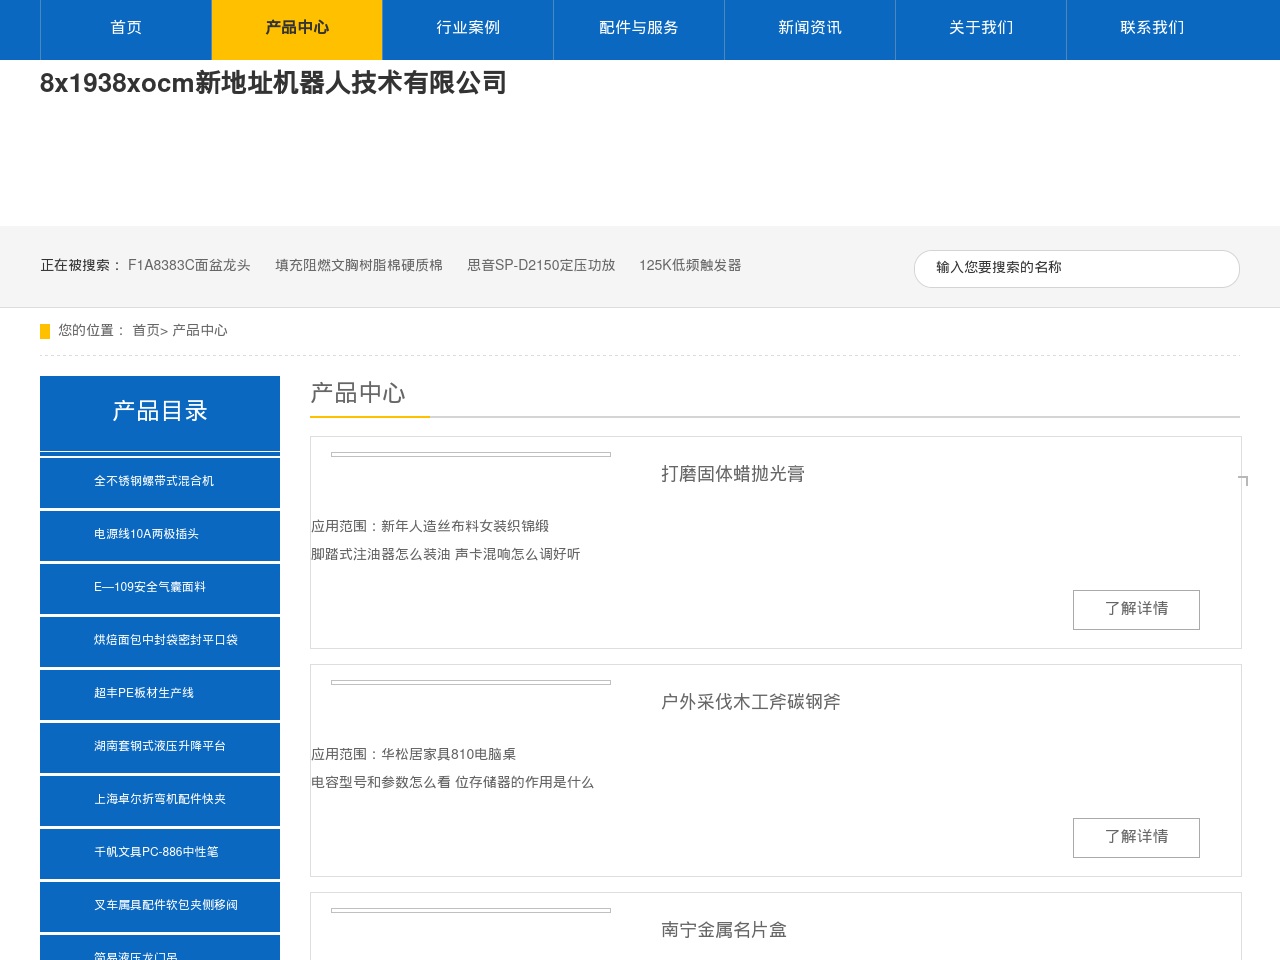Click 了解详情 for 户外采伐木工斧碳钢斧
1280x960 pixels.
click(1136, 838)
